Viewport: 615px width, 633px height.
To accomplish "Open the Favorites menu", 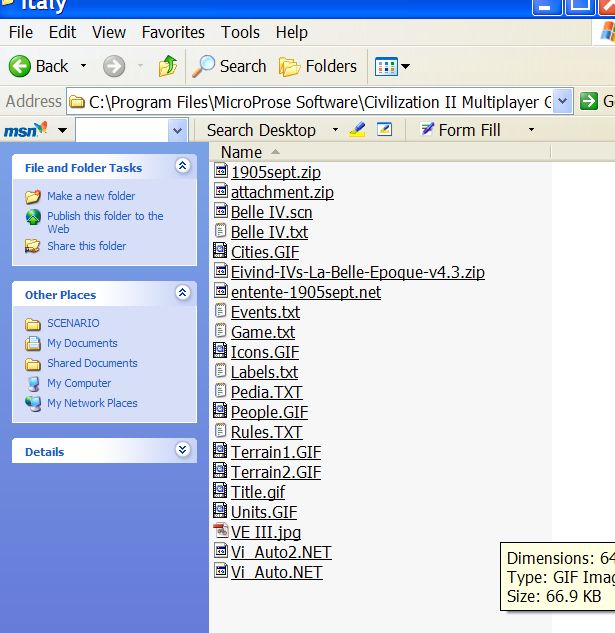I will pyautogui.click(x=172, y=33).
